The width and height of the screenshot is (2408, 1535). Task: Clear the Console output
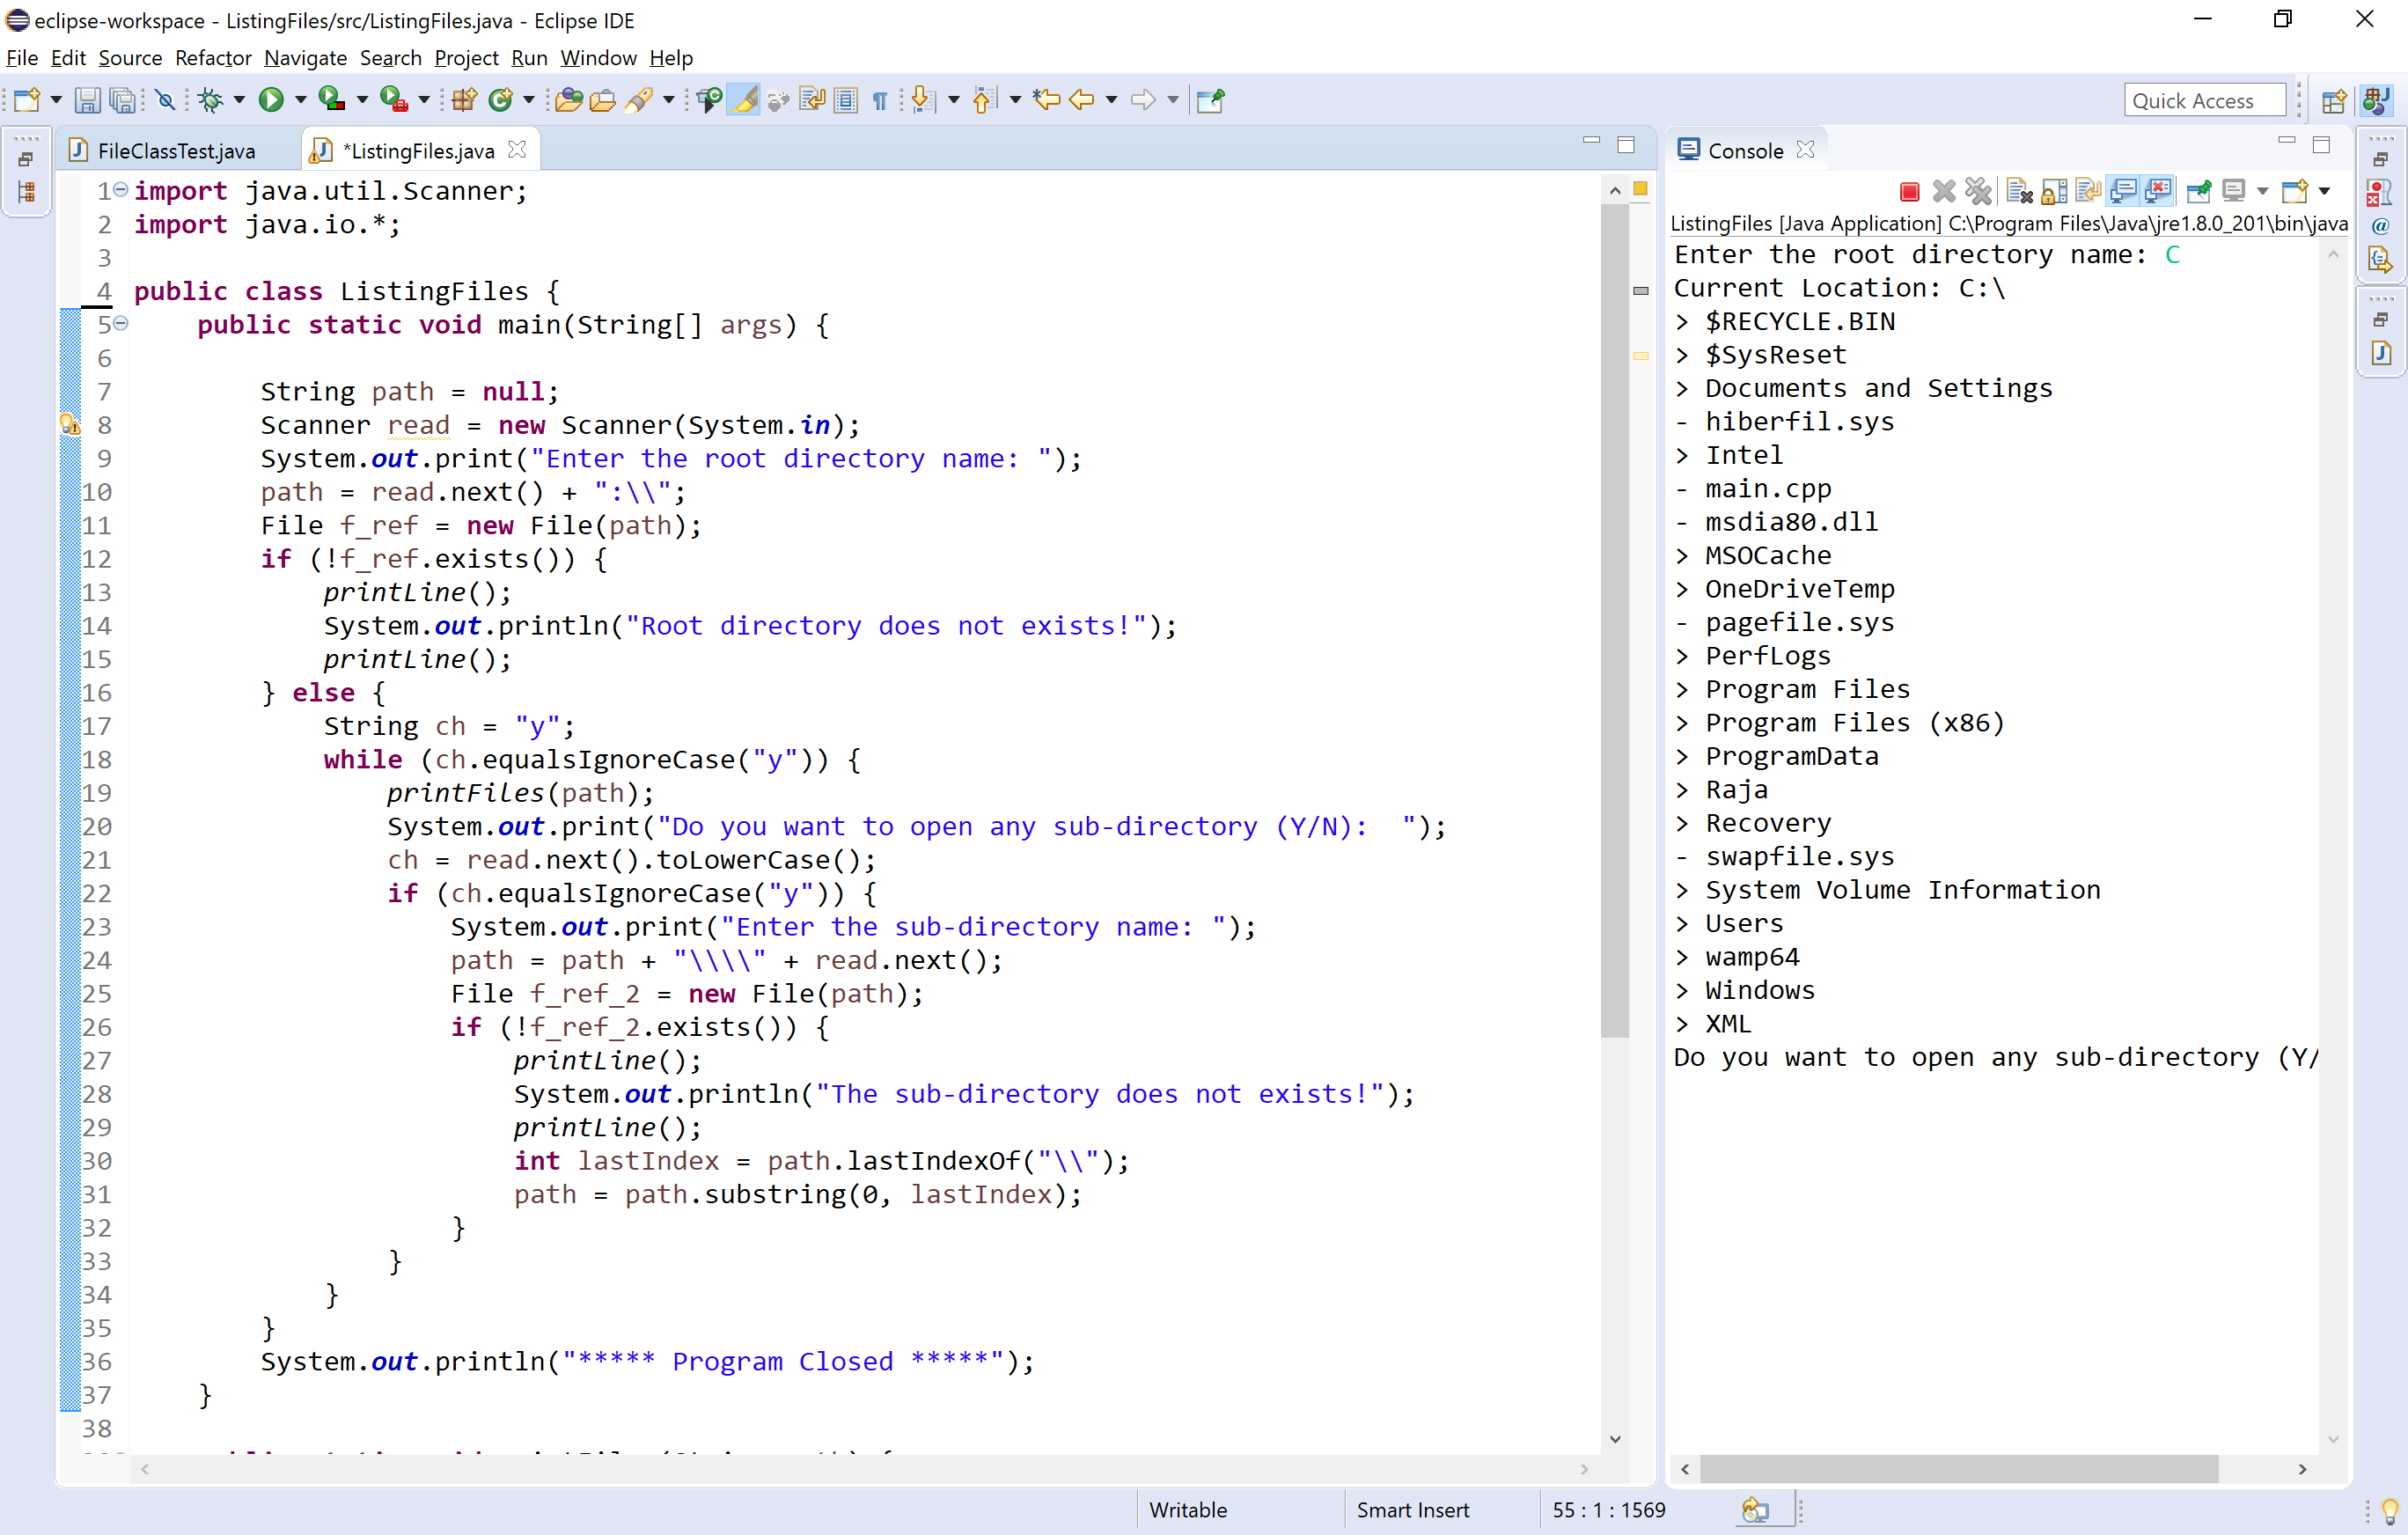click(2017, 190)
